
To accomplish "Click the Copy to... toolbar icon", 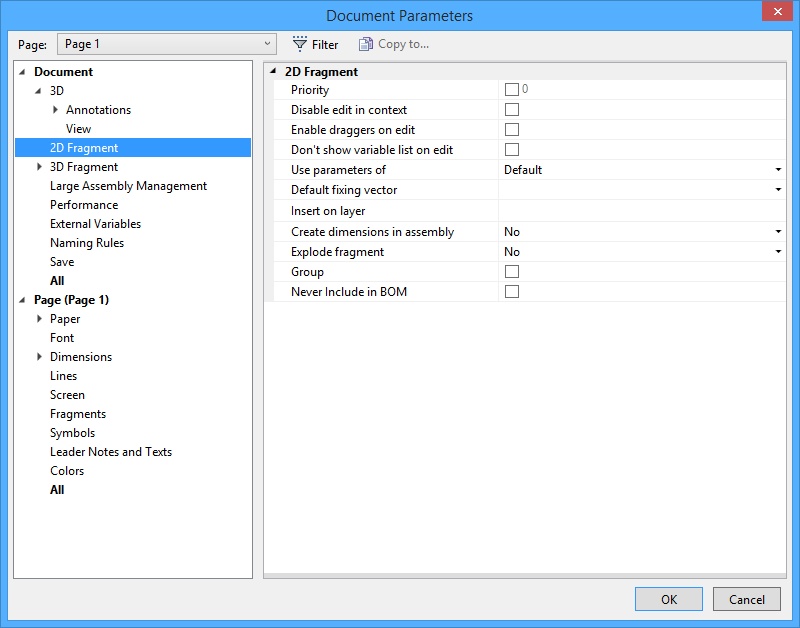I will point(366,44).
